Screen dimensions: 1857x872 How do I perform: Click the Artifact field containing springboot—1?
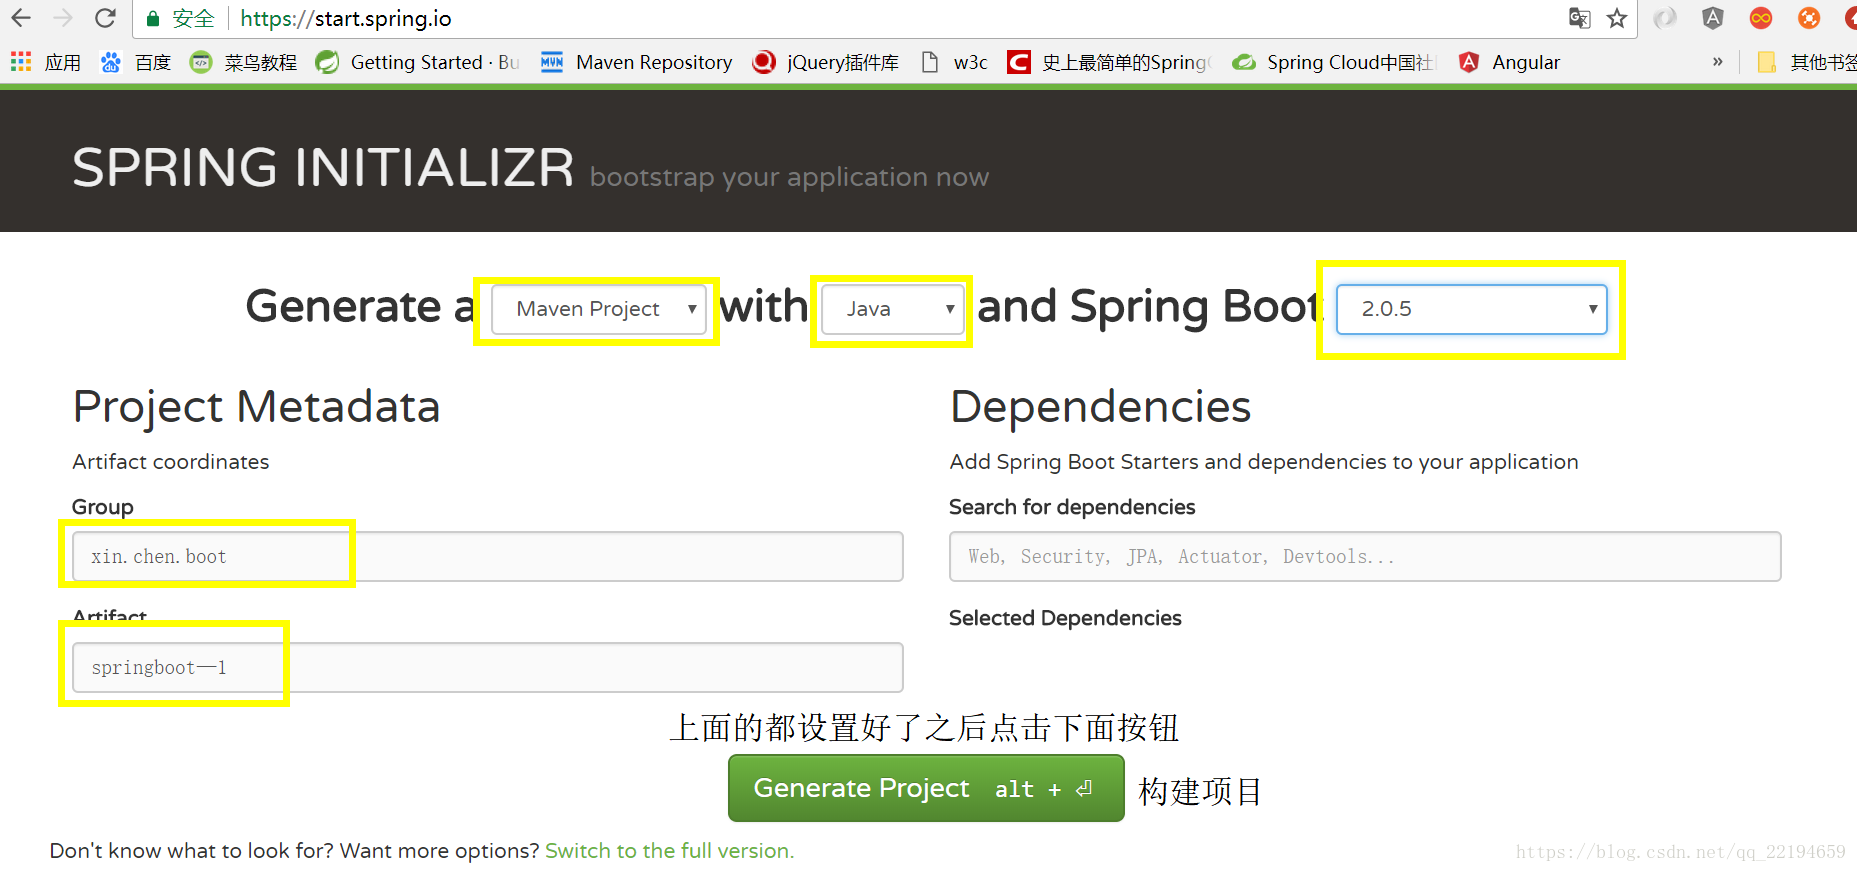[x=488, y=667]
